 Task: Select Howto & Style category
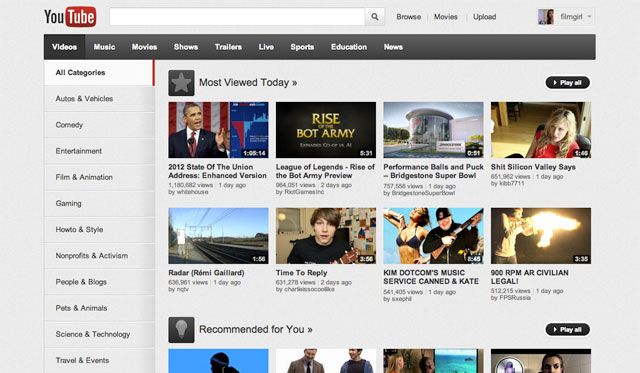point(99,229)
